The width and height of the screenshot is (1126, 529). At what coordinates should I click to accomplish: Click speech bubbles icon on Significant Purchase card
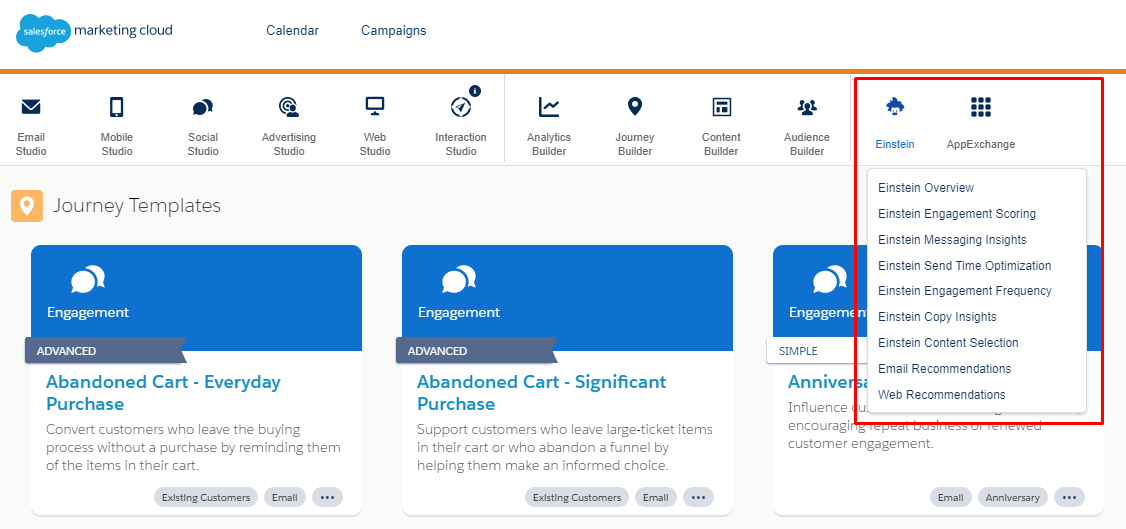tap(459, 279)
